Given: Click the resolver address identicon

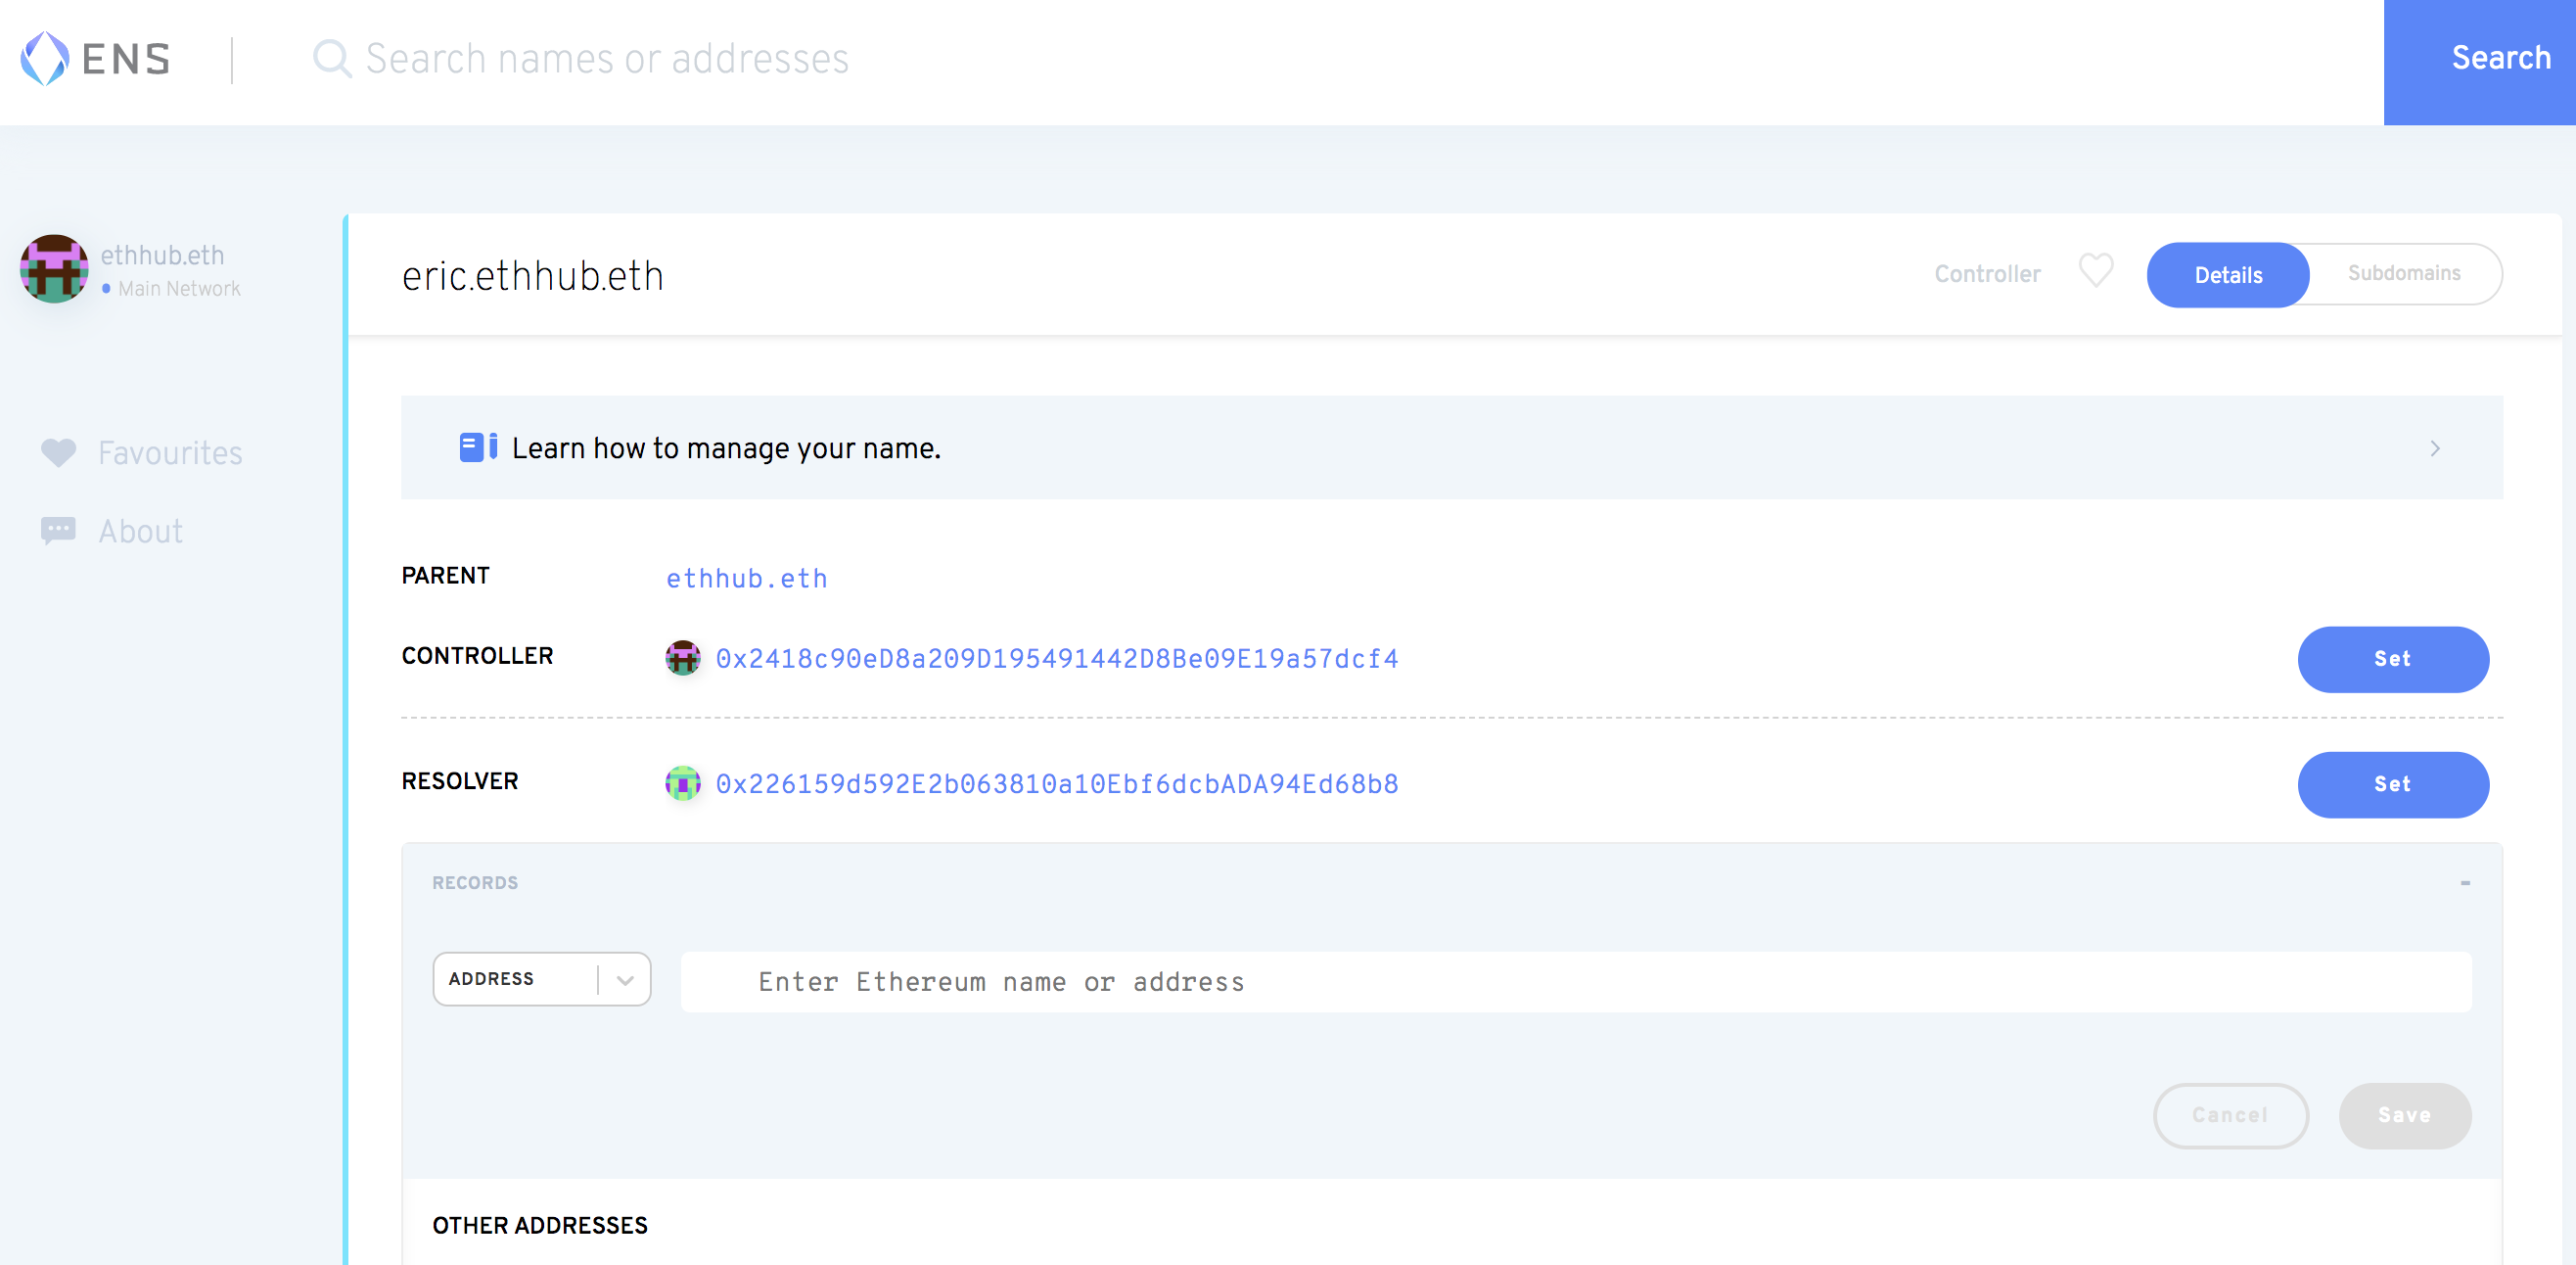Looking at the screenshot, I should click(x=683, y=783).
